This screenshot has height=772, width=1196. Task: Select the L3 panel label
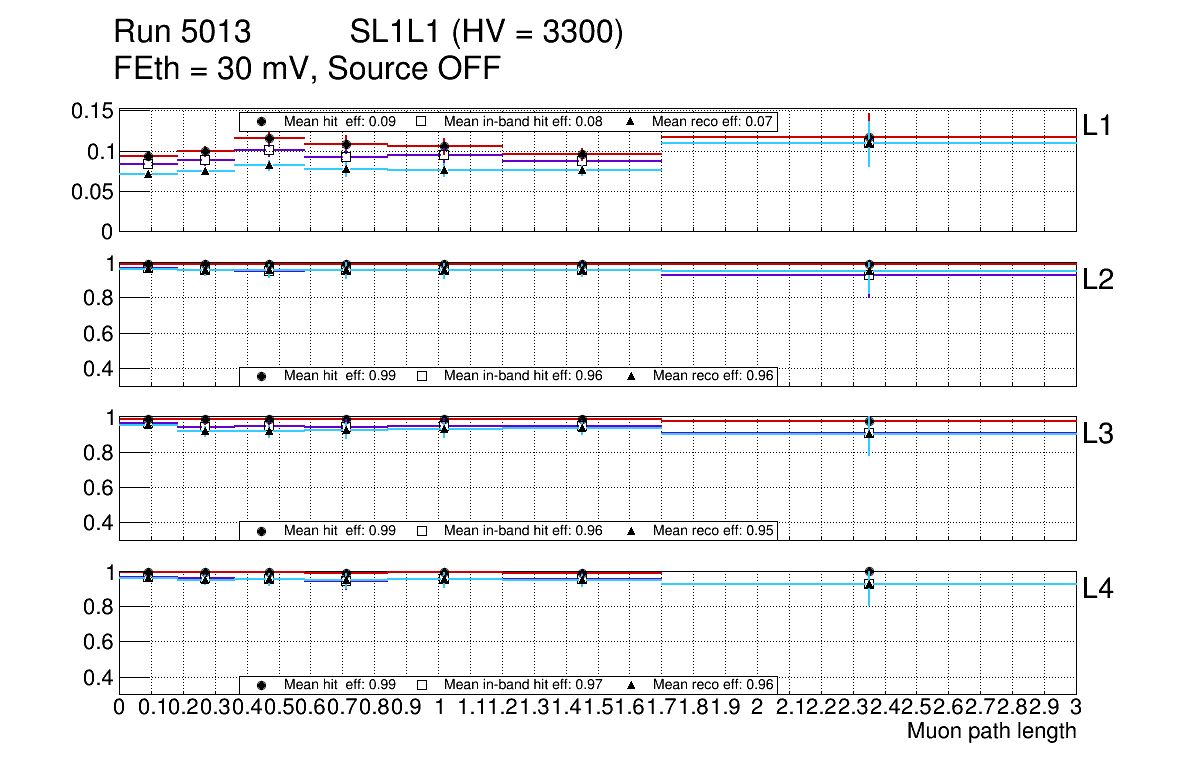pyautogui.click(x=1098, y=434)
